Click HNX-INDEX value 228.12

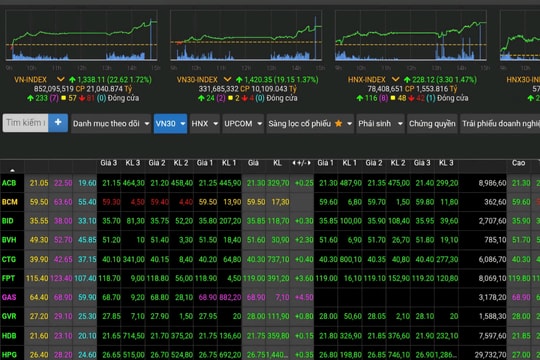[423, 80]
